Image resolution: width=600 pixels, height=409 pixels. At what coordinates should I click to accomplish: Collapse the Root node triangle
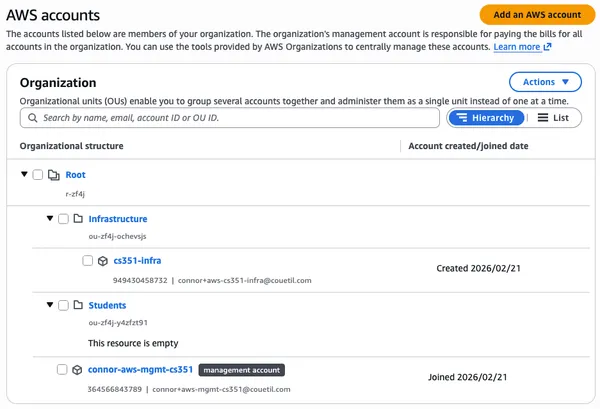tap(24, 174)
